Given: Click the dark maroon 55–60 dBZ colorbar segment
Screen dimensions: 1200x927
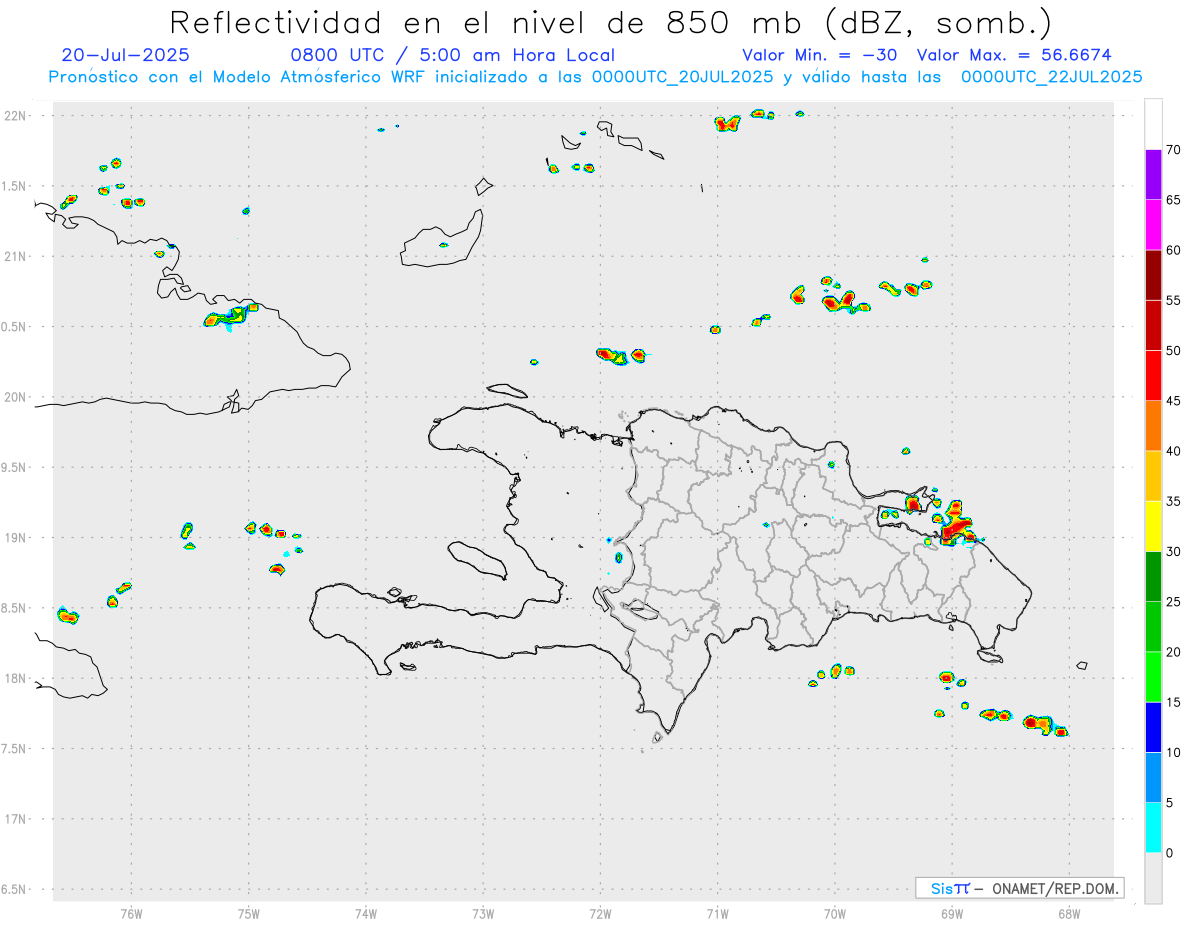Looking at the screenshot, I should point(1153,275).
